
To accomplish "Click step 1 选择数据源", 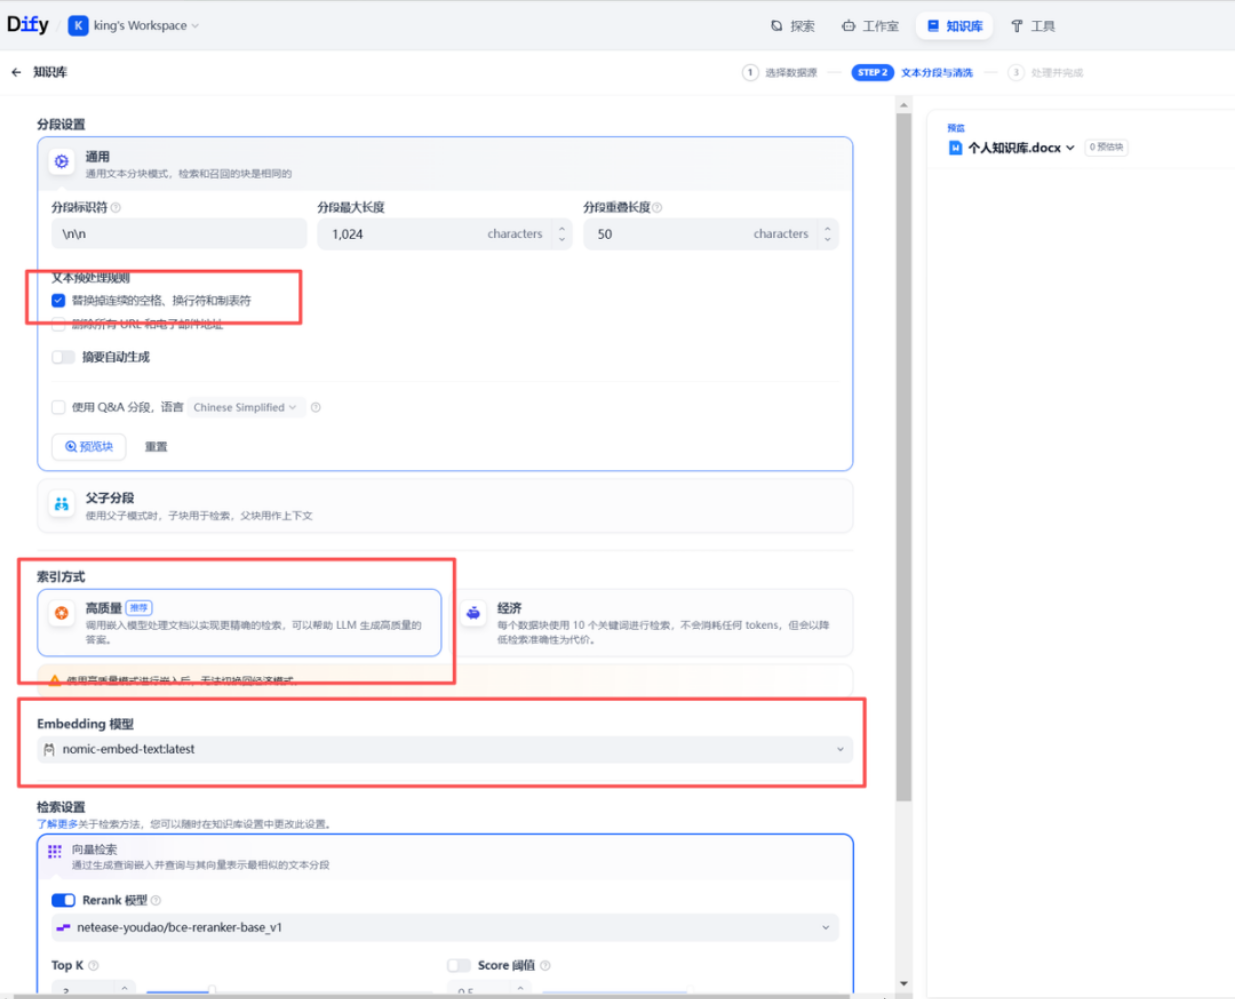I will point(780,72).
